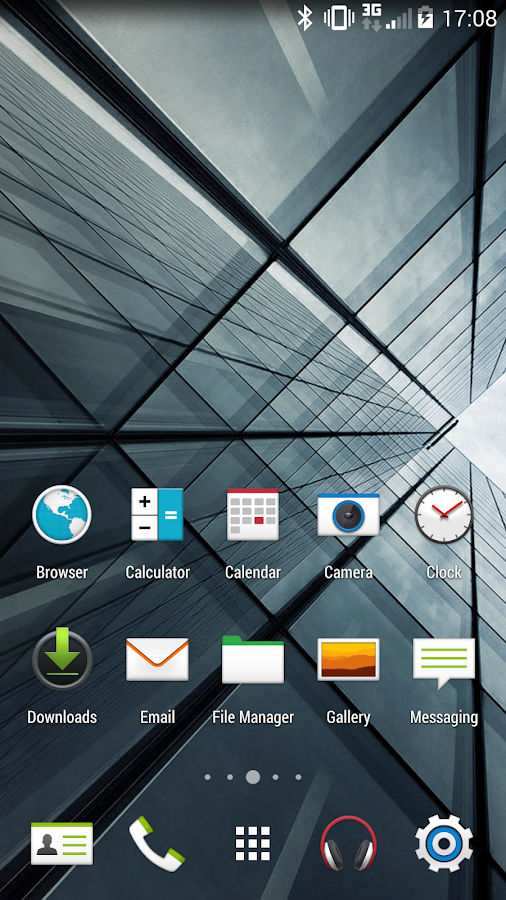Tap the Bluetooth status icon
This screenshot has width=506, height=900.
(304, 19)
